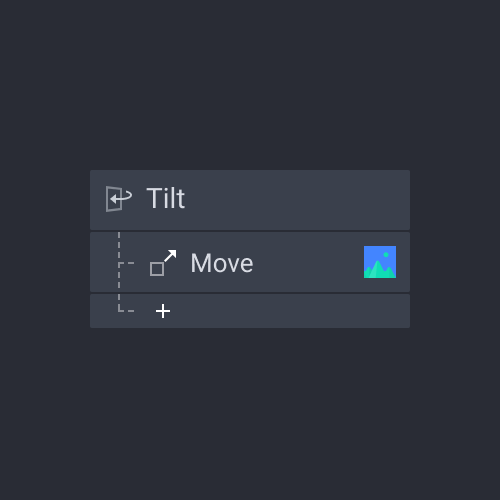500x500 pixels.
Task: Click blank area of Tilt row
Action: [297, 200]
